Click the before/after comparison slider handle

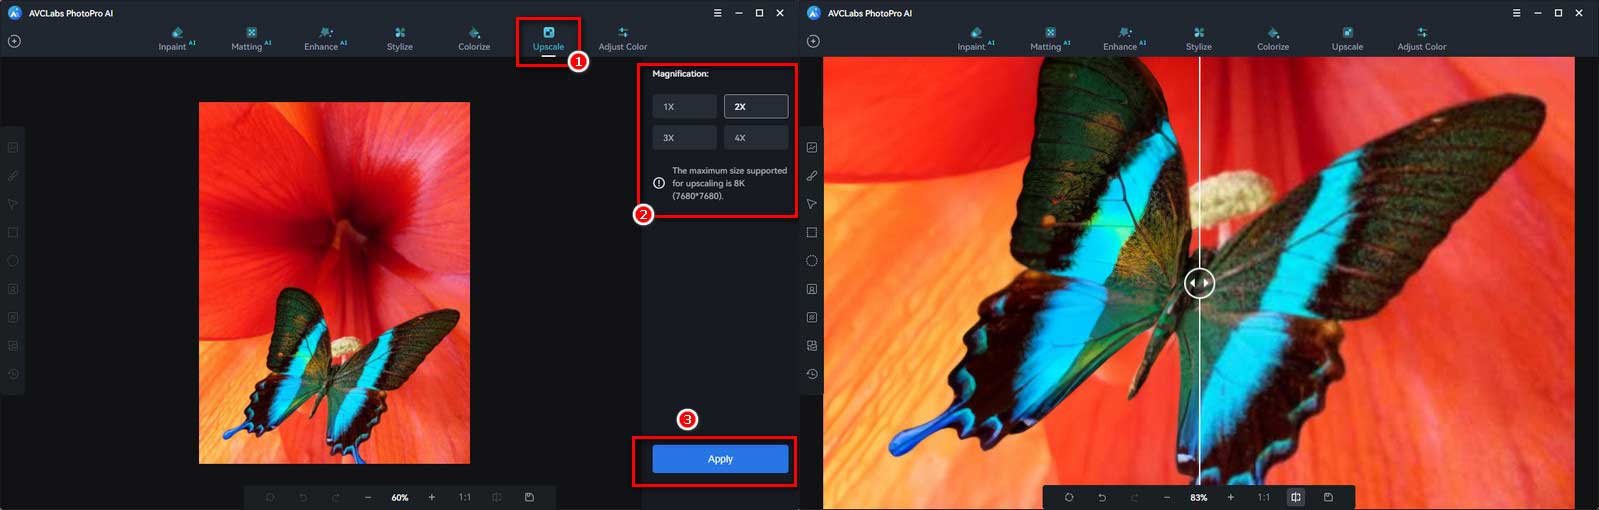(1200, 283)
